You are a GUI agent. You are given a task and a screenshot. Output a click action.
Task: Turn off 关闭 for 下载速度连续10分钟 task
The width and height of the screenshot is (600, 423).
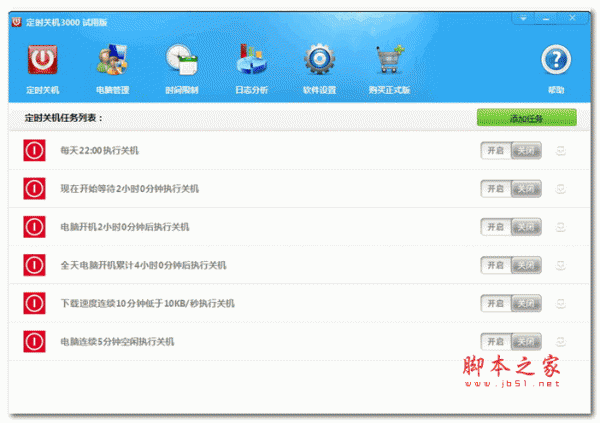pyautogui.click(x=526, y=303)
